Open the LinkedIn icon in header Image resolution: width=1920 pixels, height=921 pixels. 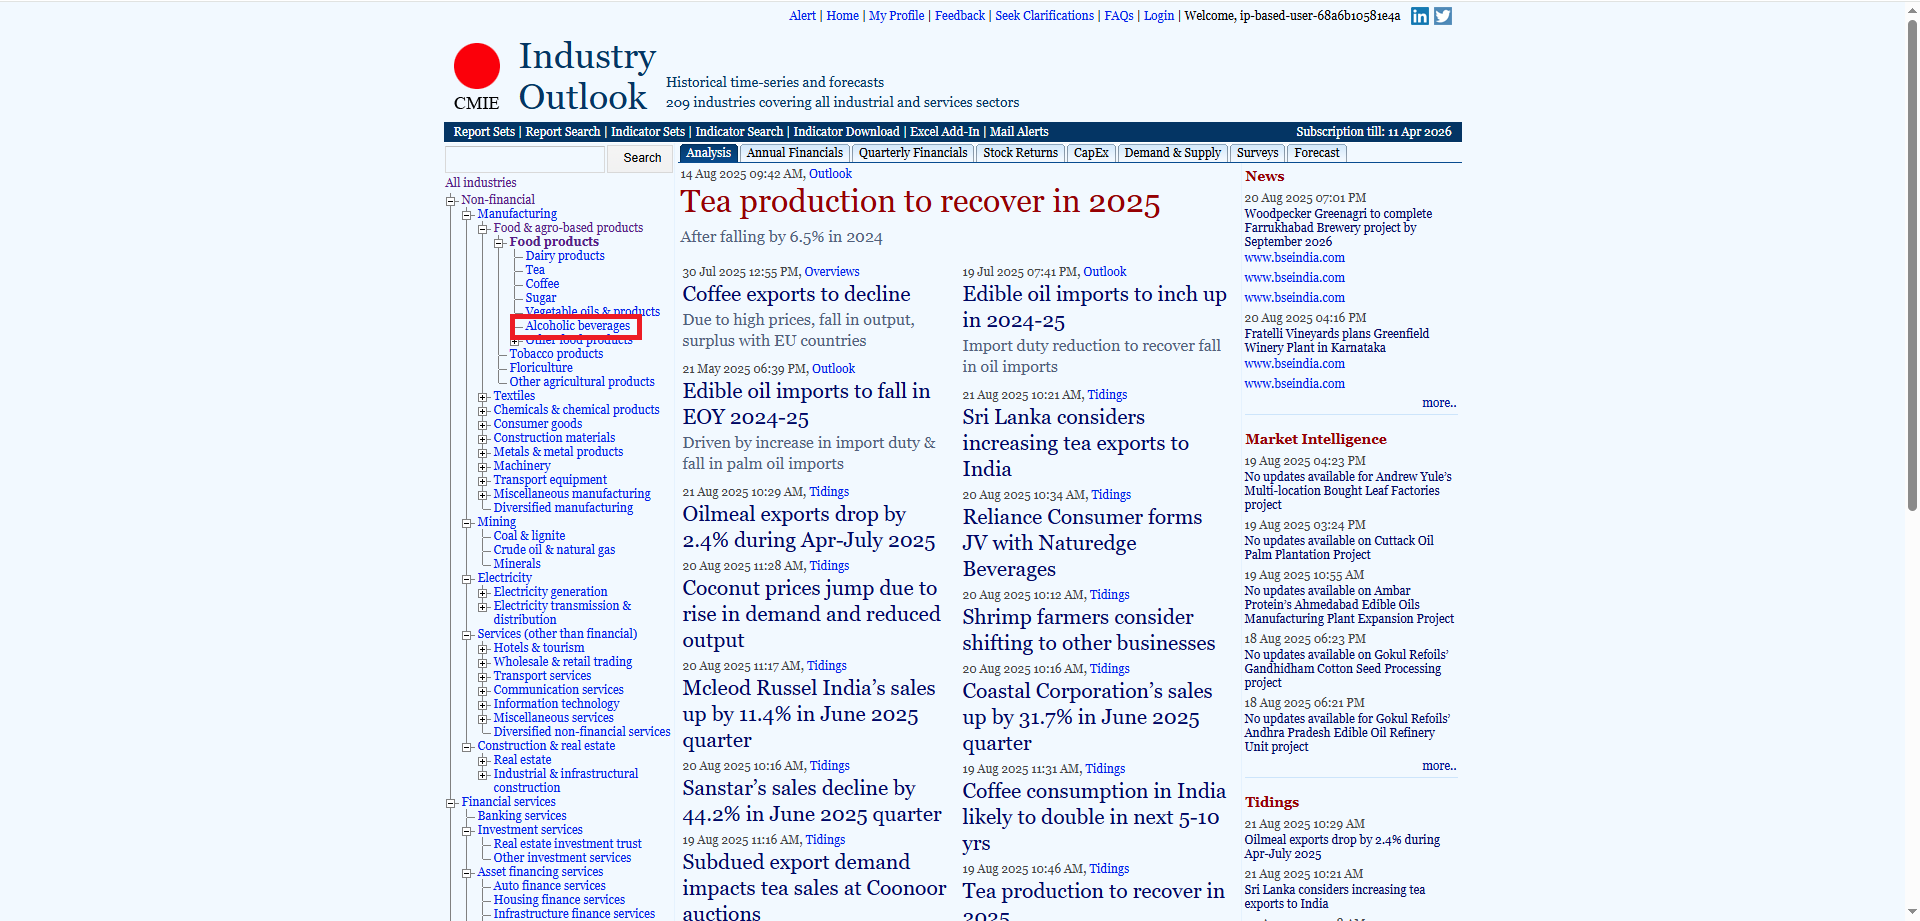click(1419, 16)
